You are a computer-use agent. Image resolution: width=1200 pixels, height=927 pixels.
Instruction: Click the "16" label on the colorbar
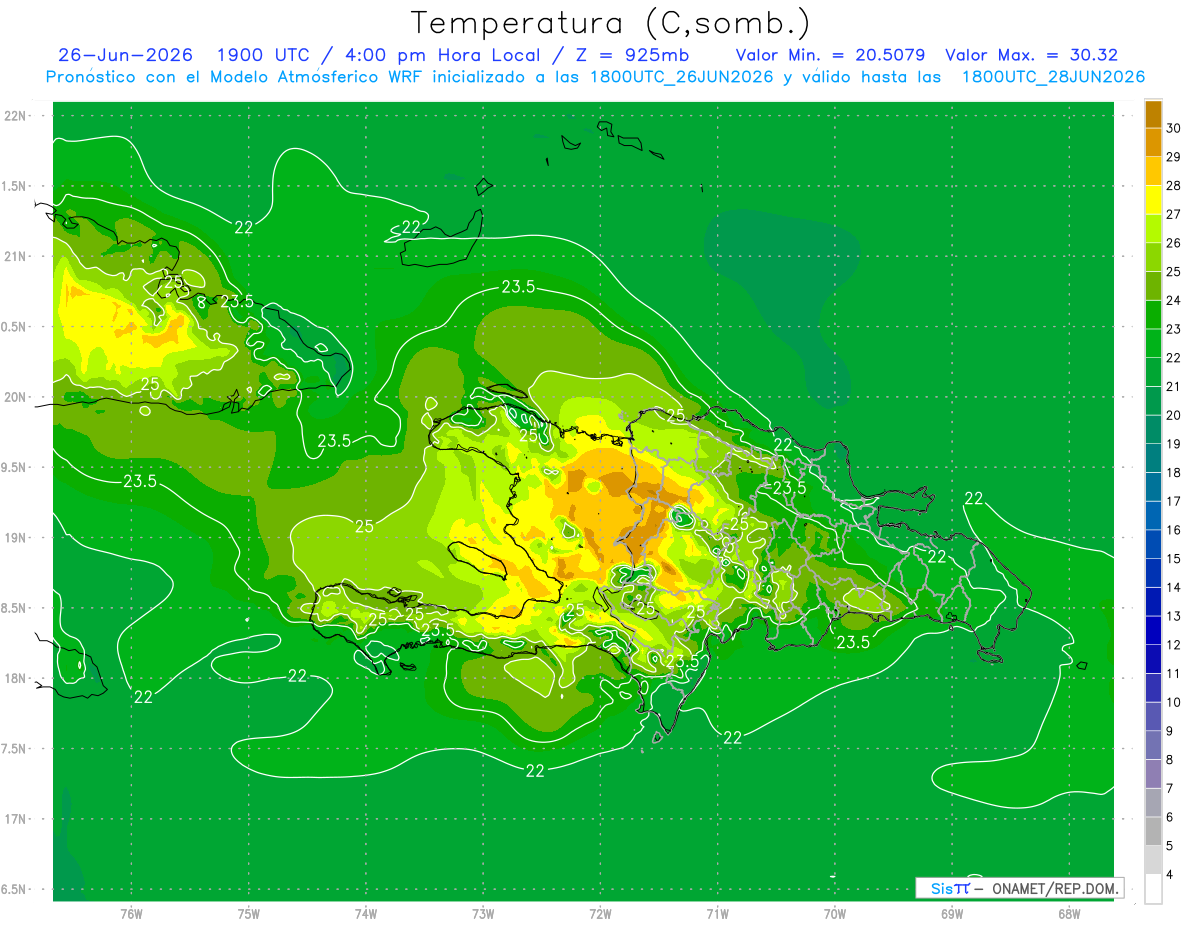click(x=1174, y=530)
